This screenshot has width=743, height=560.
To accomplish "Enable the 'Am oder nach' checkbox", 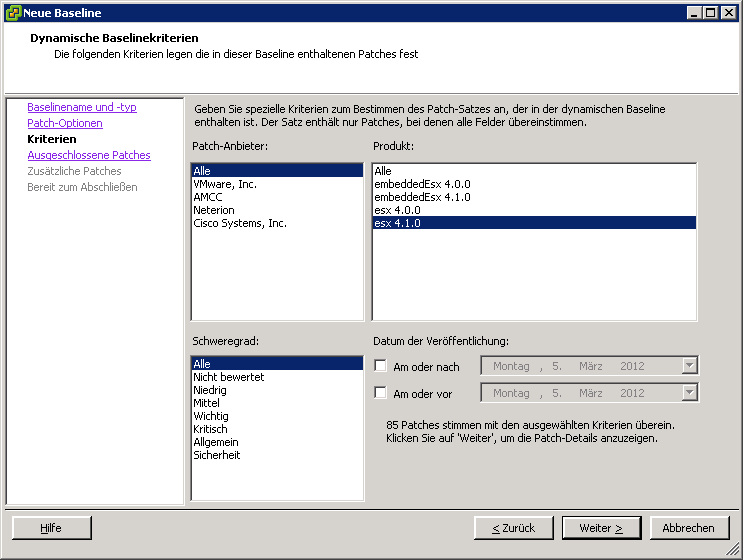I will [380, 367].
